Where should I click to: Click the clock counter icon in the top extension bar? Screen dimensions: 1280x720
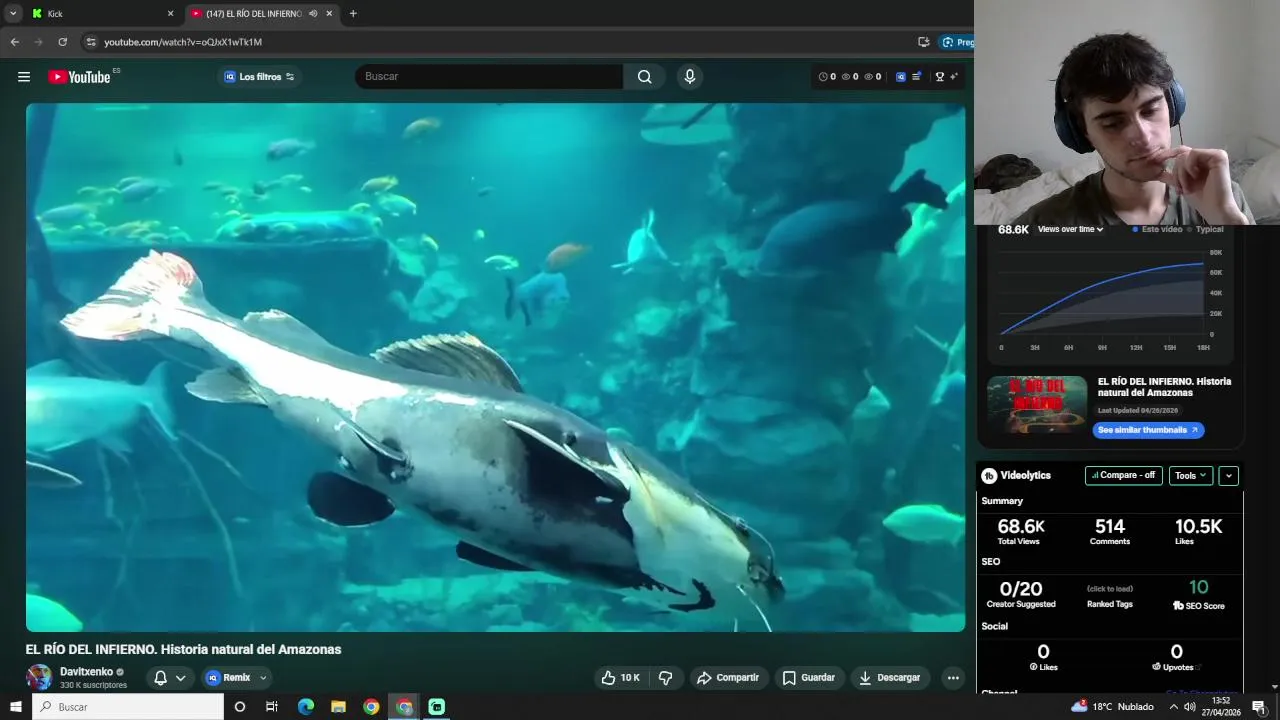click(823, 77)
